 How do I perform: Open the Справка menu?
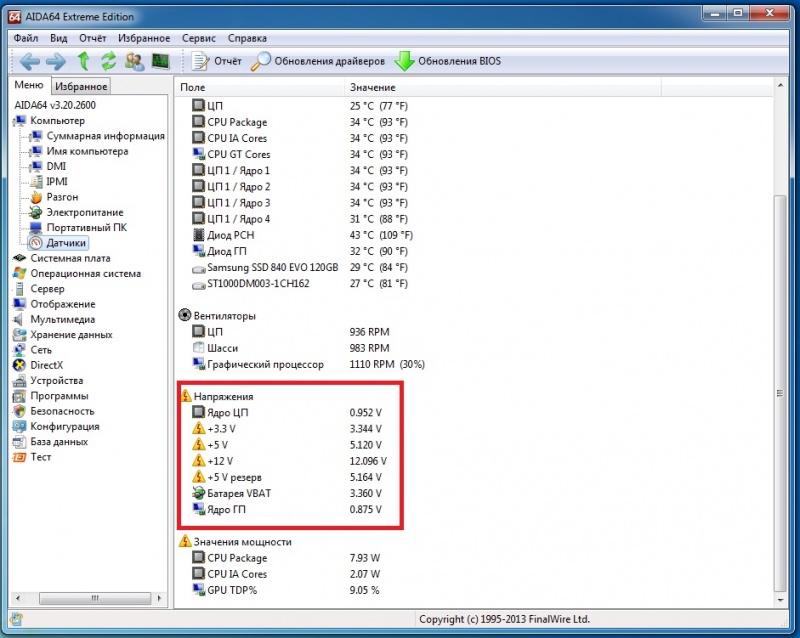247,38
